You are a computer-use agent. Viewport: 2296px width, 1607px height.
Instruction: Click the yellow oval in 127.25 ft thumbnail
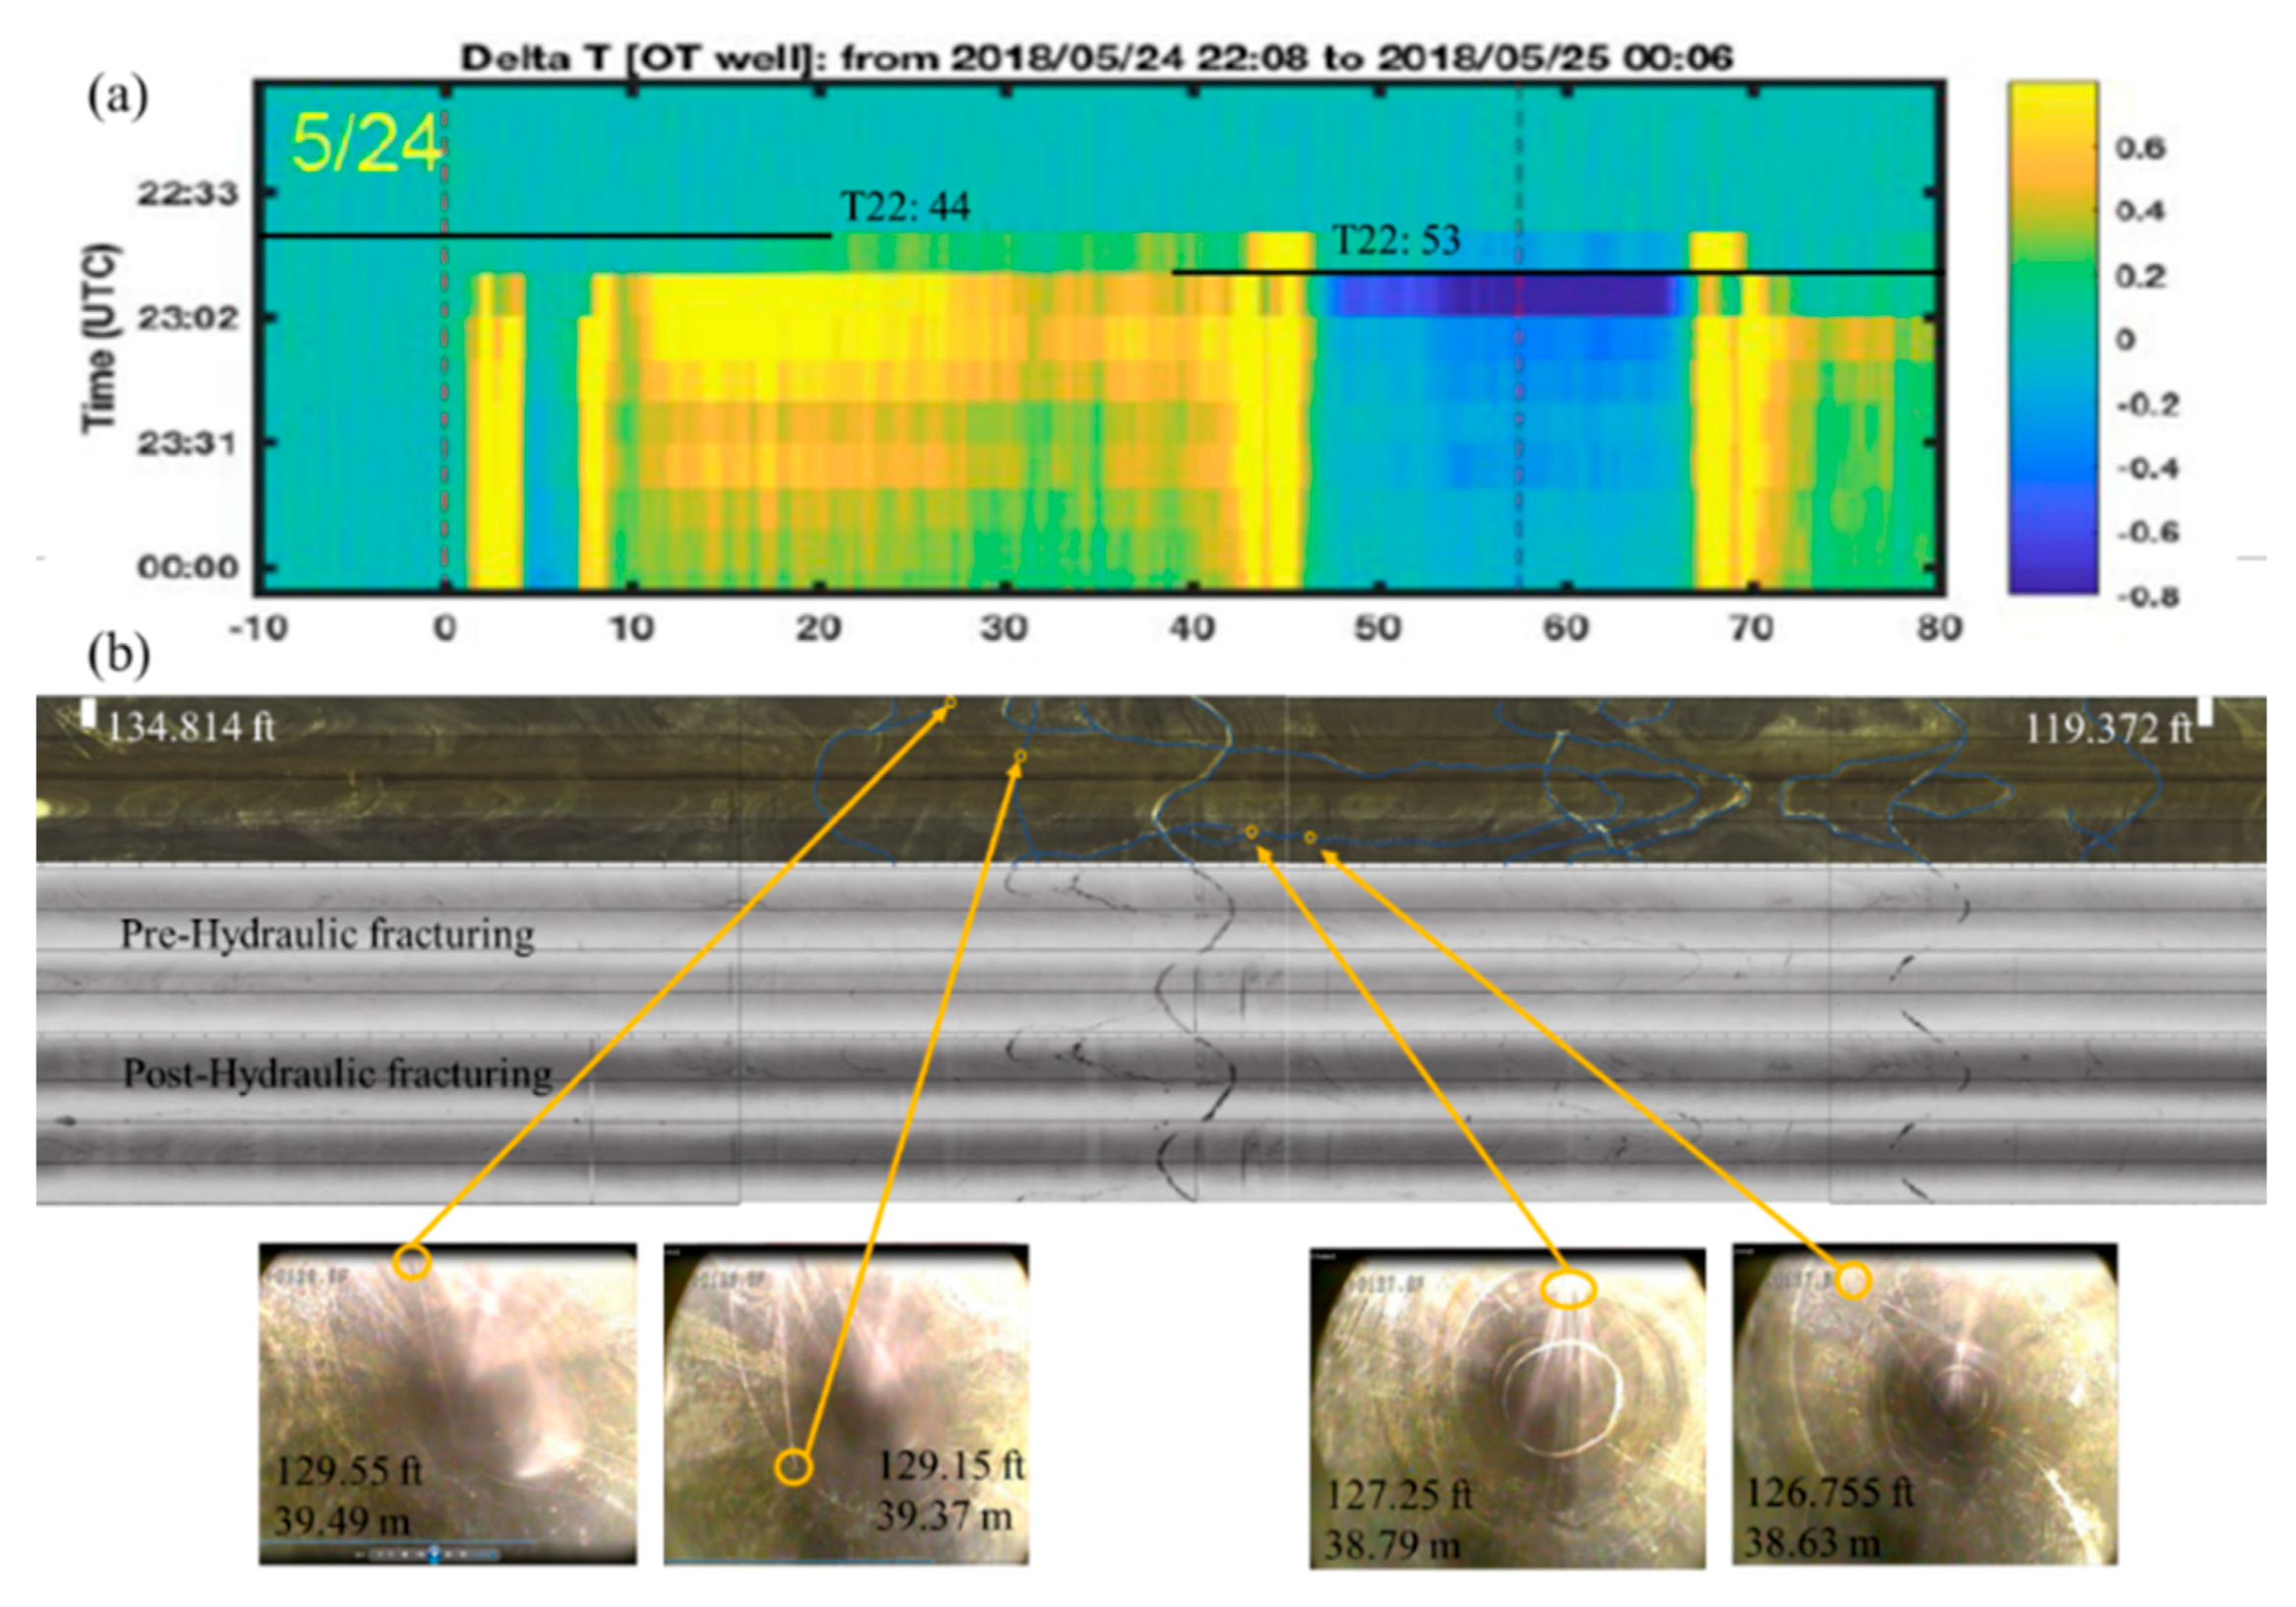[1568, 1289]
